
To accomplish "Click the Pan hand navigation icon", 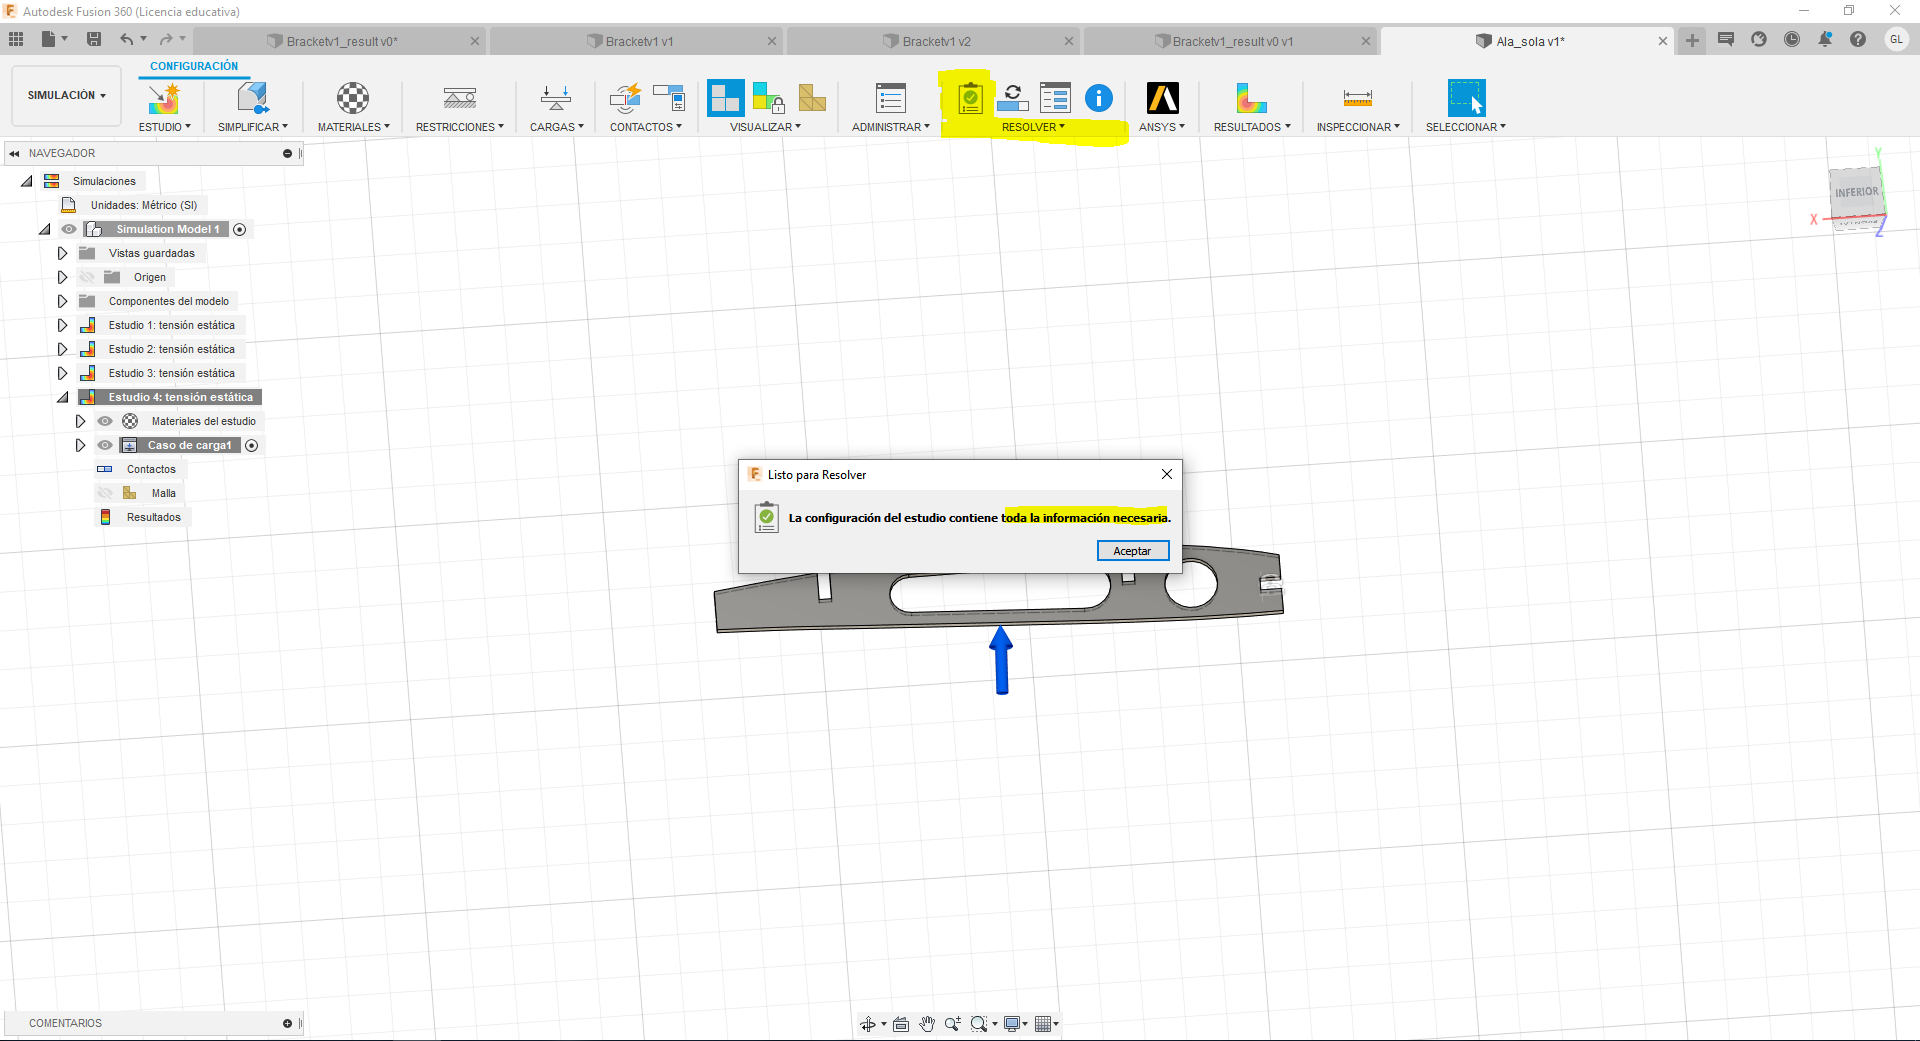I will click(x=927, y=1024).
